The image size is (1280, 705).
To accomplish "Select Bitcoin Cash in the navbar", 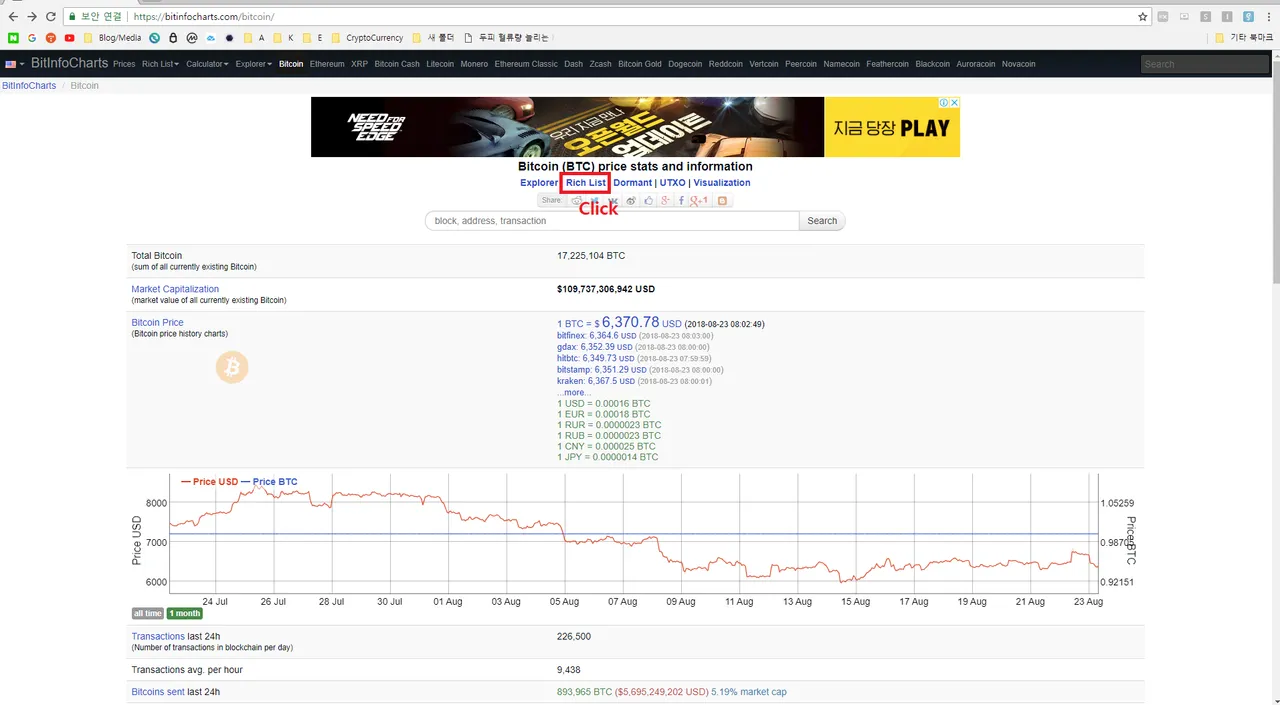I will (x=397, y=64).
